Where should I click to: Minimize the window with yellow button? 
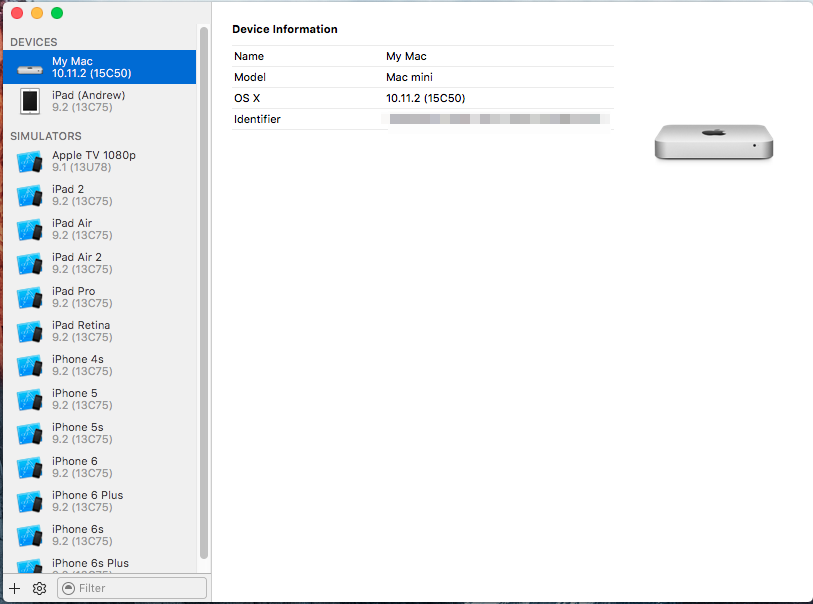[37, 13]
